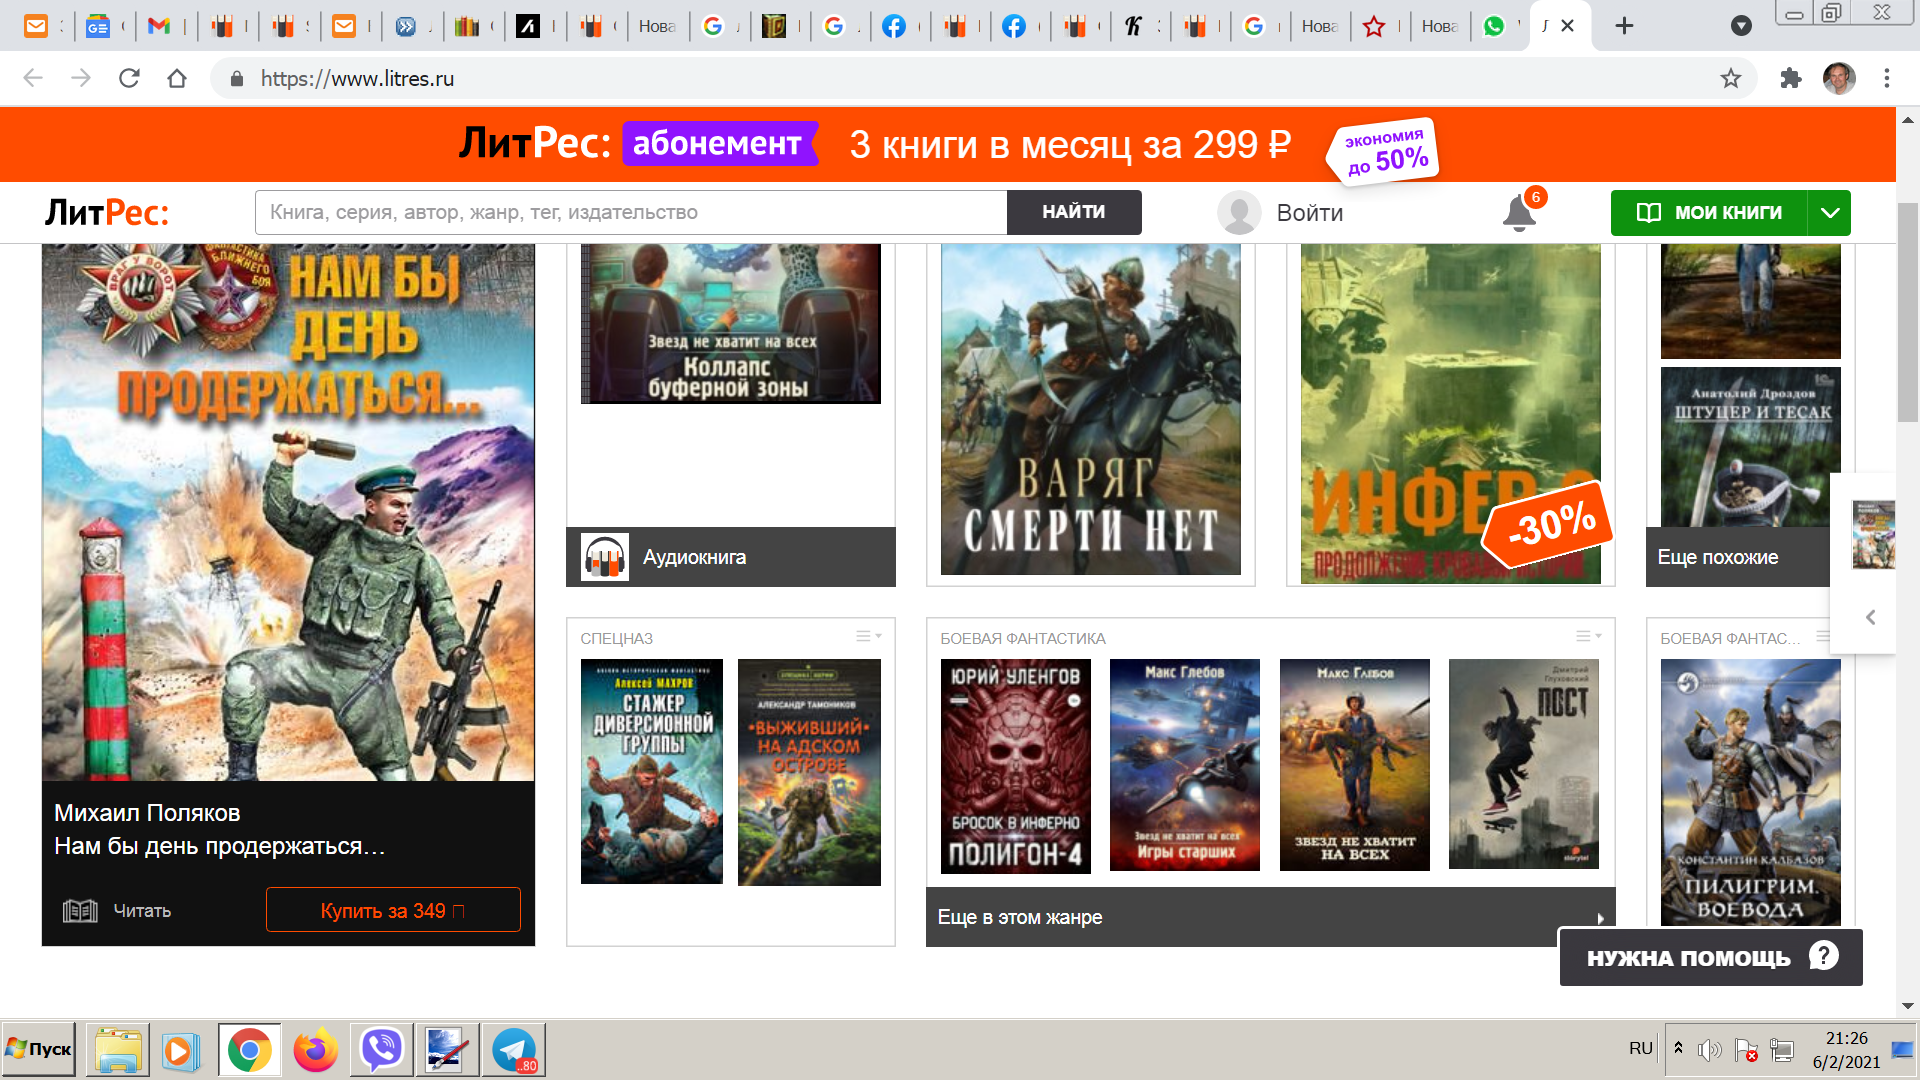Screen dimensions: 1920x1080
Task: Click the audiobook headphones icon
Action: tap(605, 557)
